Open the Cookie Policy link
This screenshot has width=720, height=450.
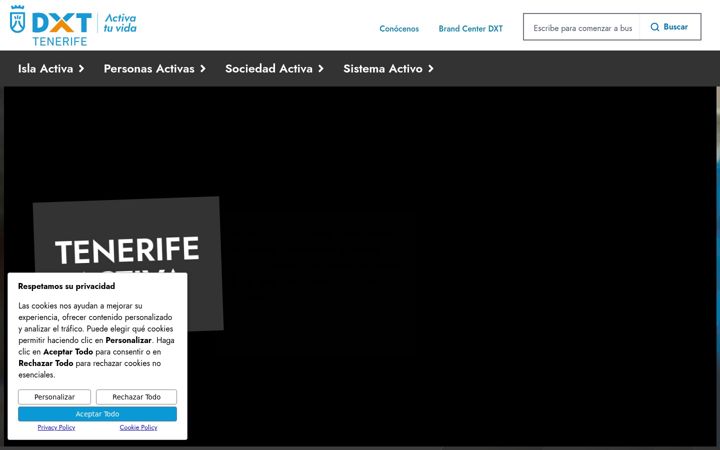[138, 428]
